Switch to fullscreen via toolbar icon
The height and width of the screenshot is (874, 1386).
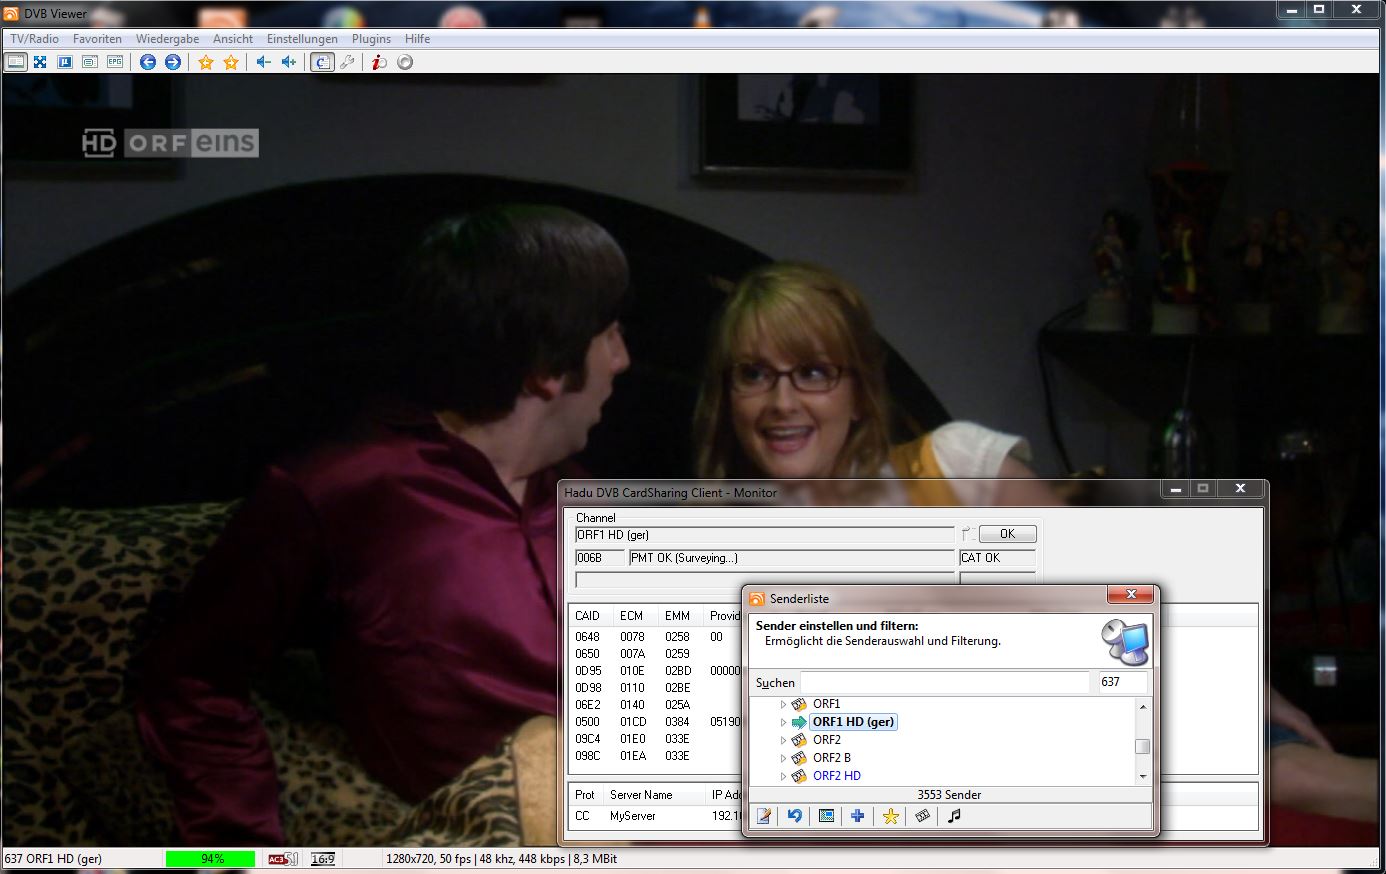40,62
